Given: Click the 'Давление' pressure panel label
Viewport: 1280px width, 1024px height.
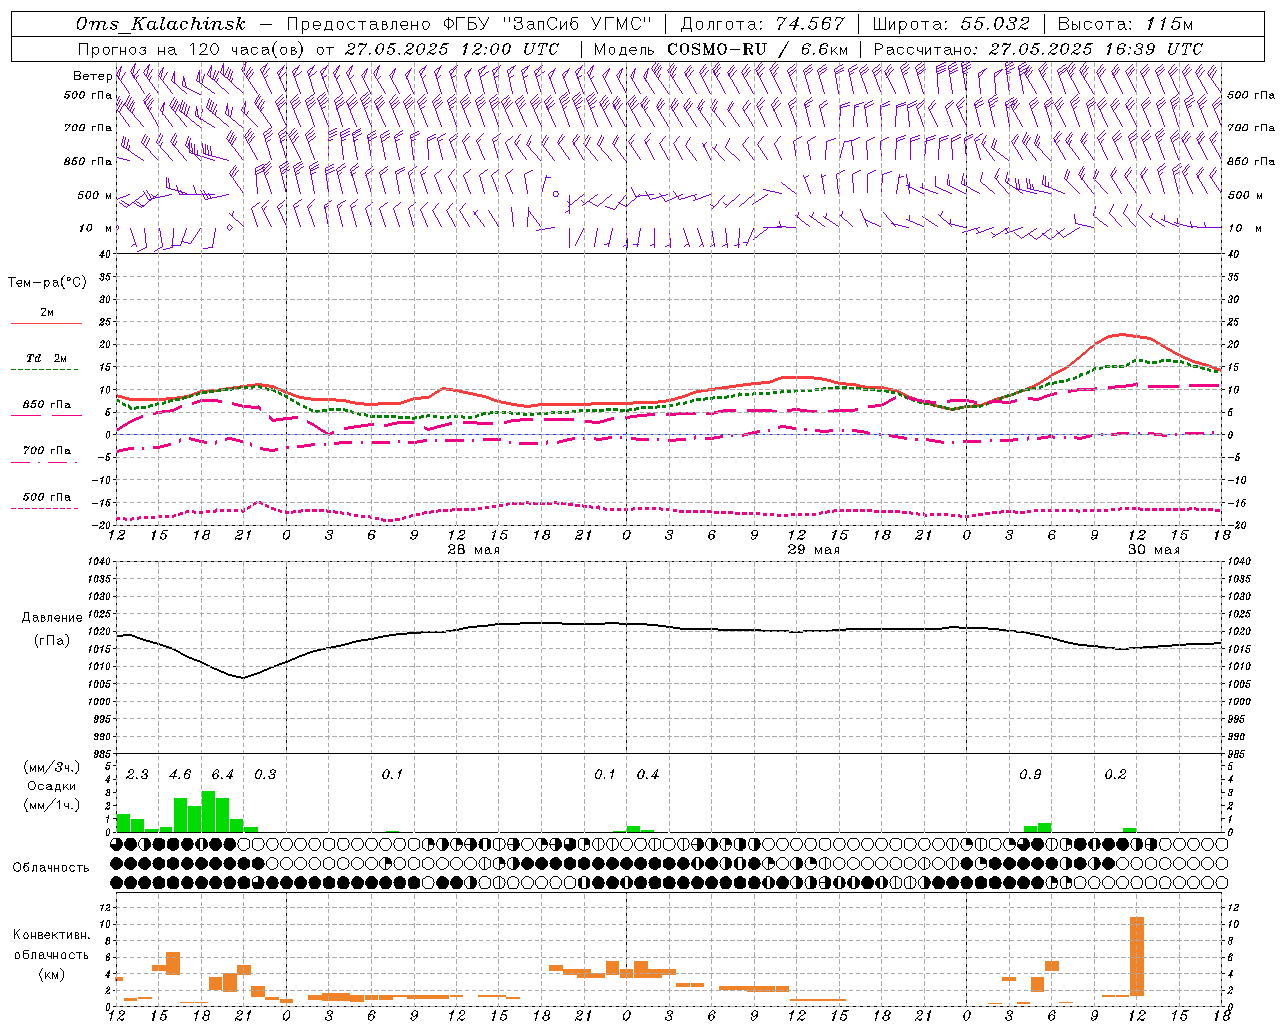Looking at the screenshot, I should click(52, 618).
